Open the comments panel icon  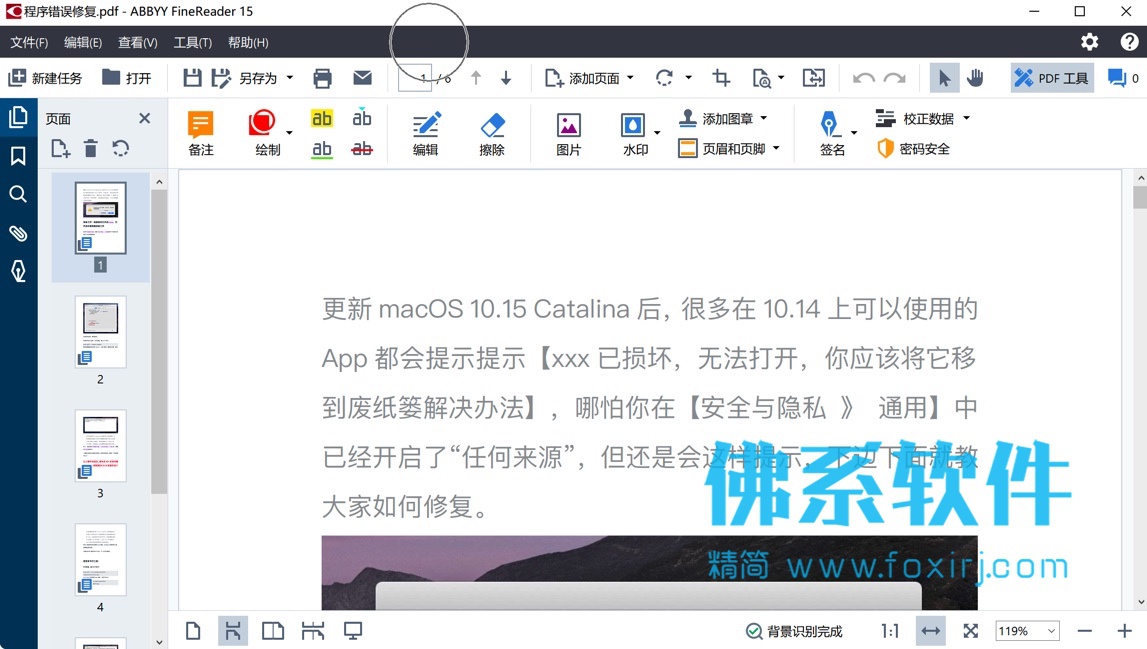click(x=1117, y=78)
